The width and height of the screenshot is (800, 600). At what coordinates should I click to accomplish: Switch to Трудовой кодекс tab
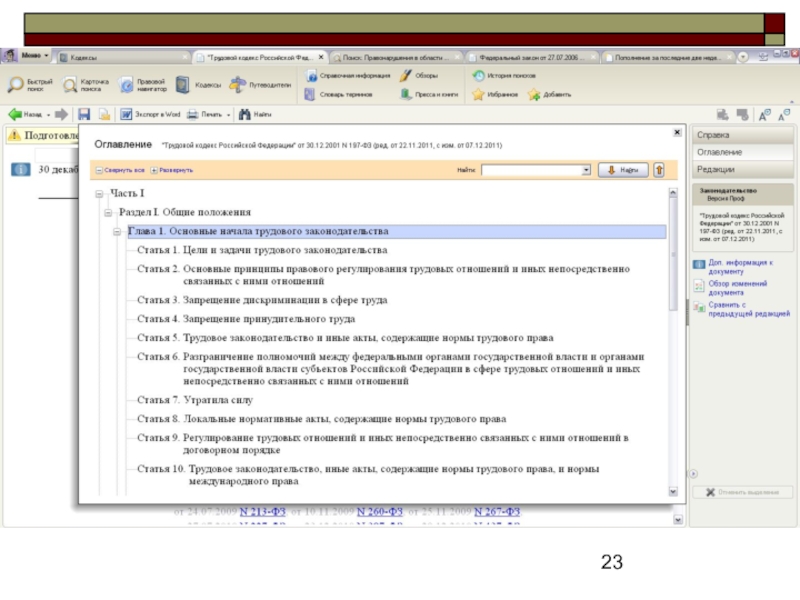coord(260,58)
